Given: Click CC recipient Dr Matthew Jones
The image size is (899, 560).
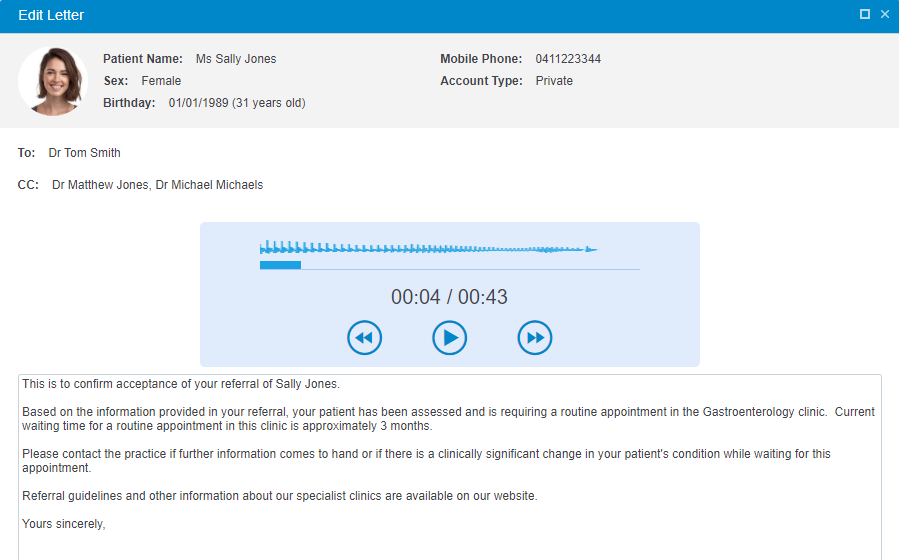Looking at the screenshot, I should [100, 185].
